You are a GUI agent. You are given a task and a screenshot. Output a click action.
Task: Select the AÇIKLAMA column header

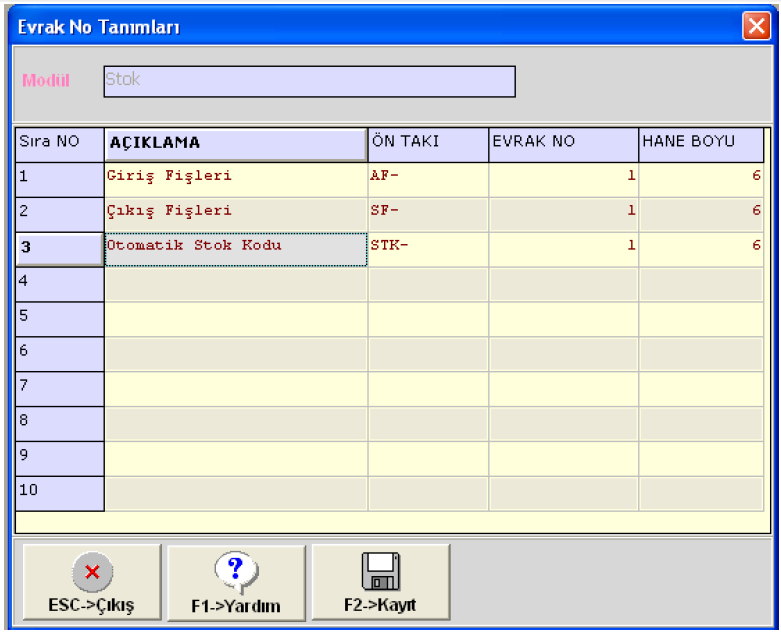pos(236,143)
